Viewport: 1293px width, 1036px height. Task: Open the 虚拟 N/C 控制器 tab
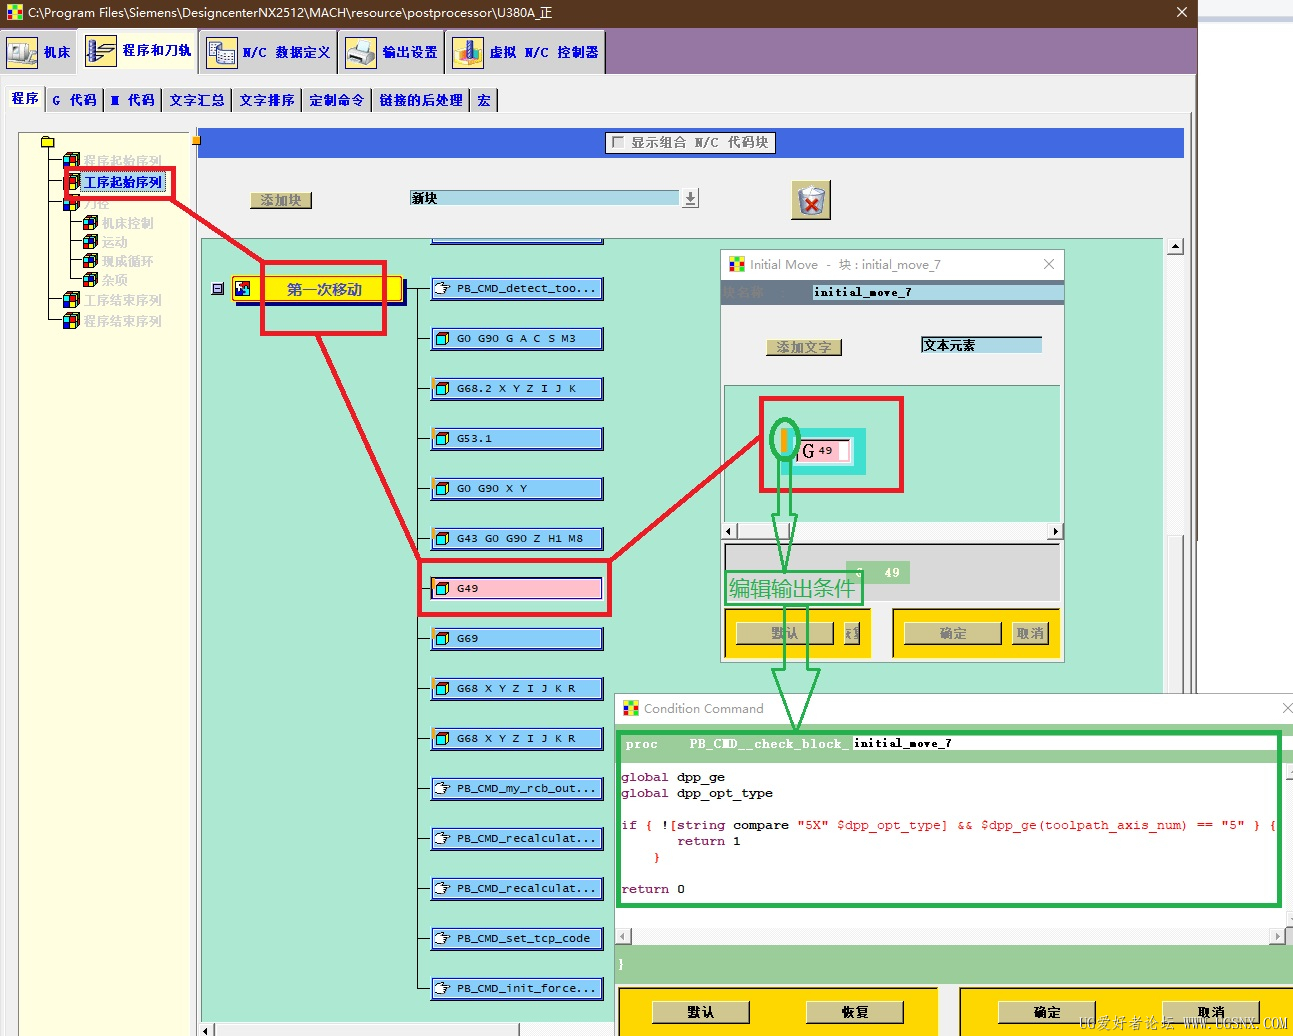click(526, 52)
